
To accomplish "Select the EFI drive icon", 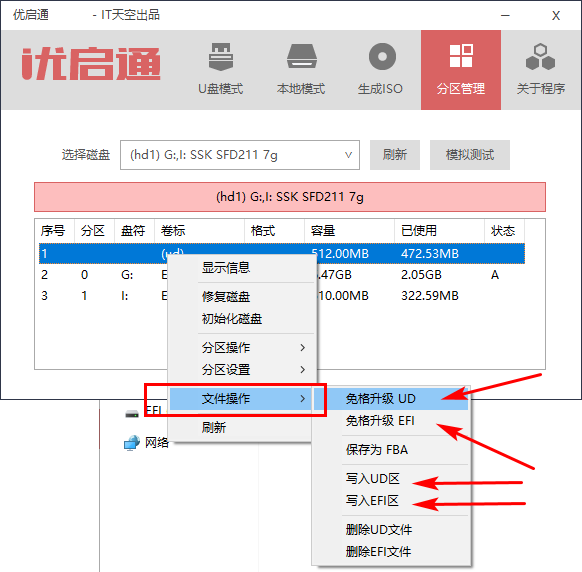I will click(x=132, y=414).
